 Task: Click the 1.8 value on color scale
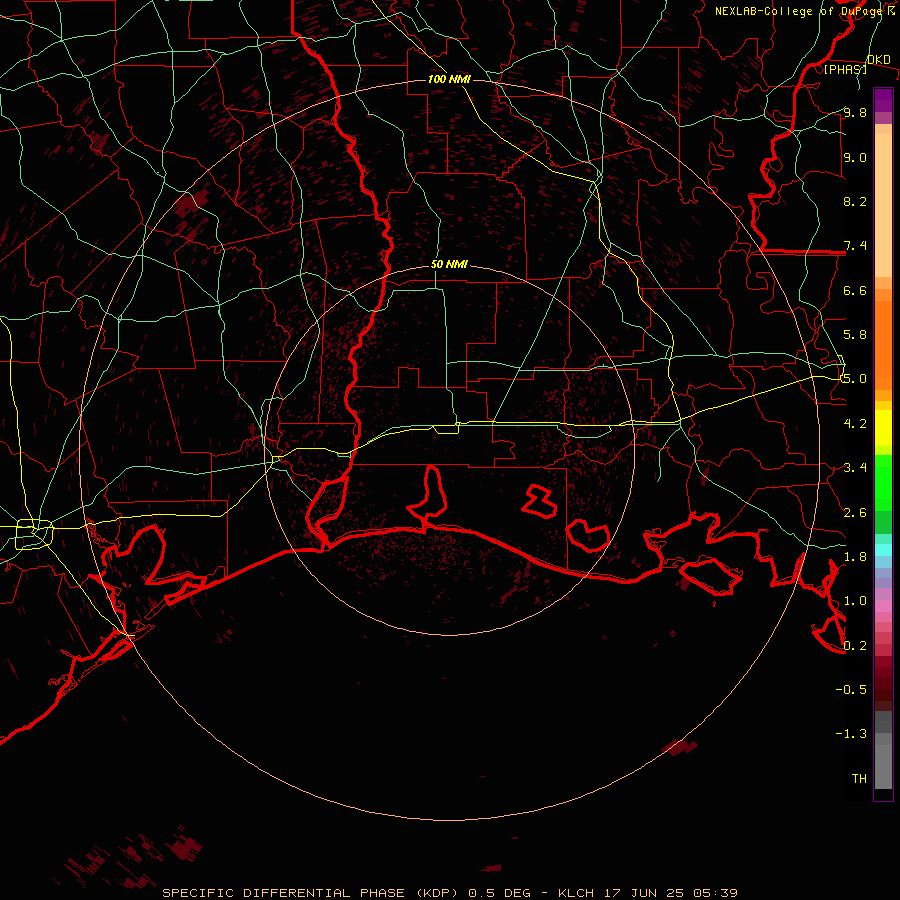(855, 557)
